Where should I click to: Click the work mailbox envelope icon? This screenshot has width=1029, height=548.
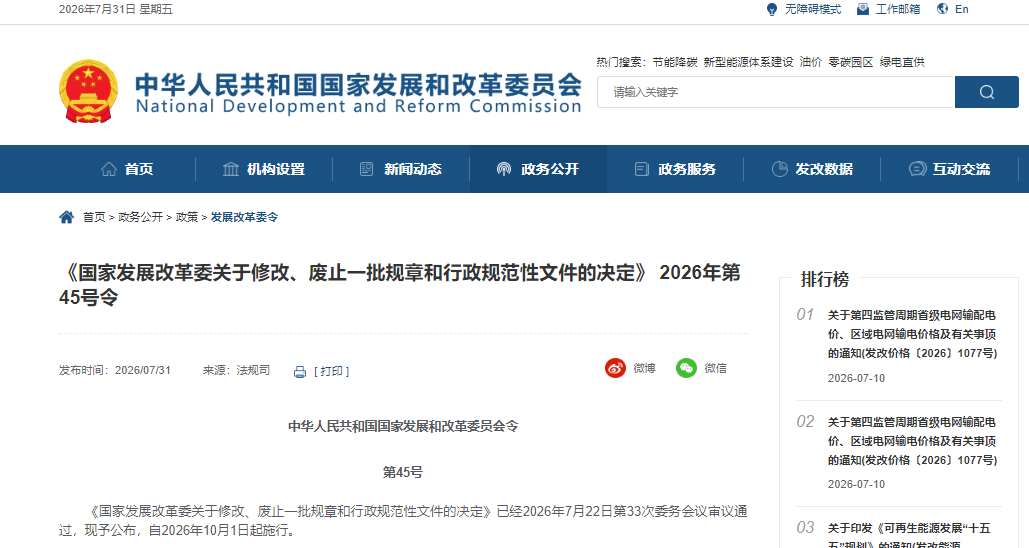coord(863,9)
